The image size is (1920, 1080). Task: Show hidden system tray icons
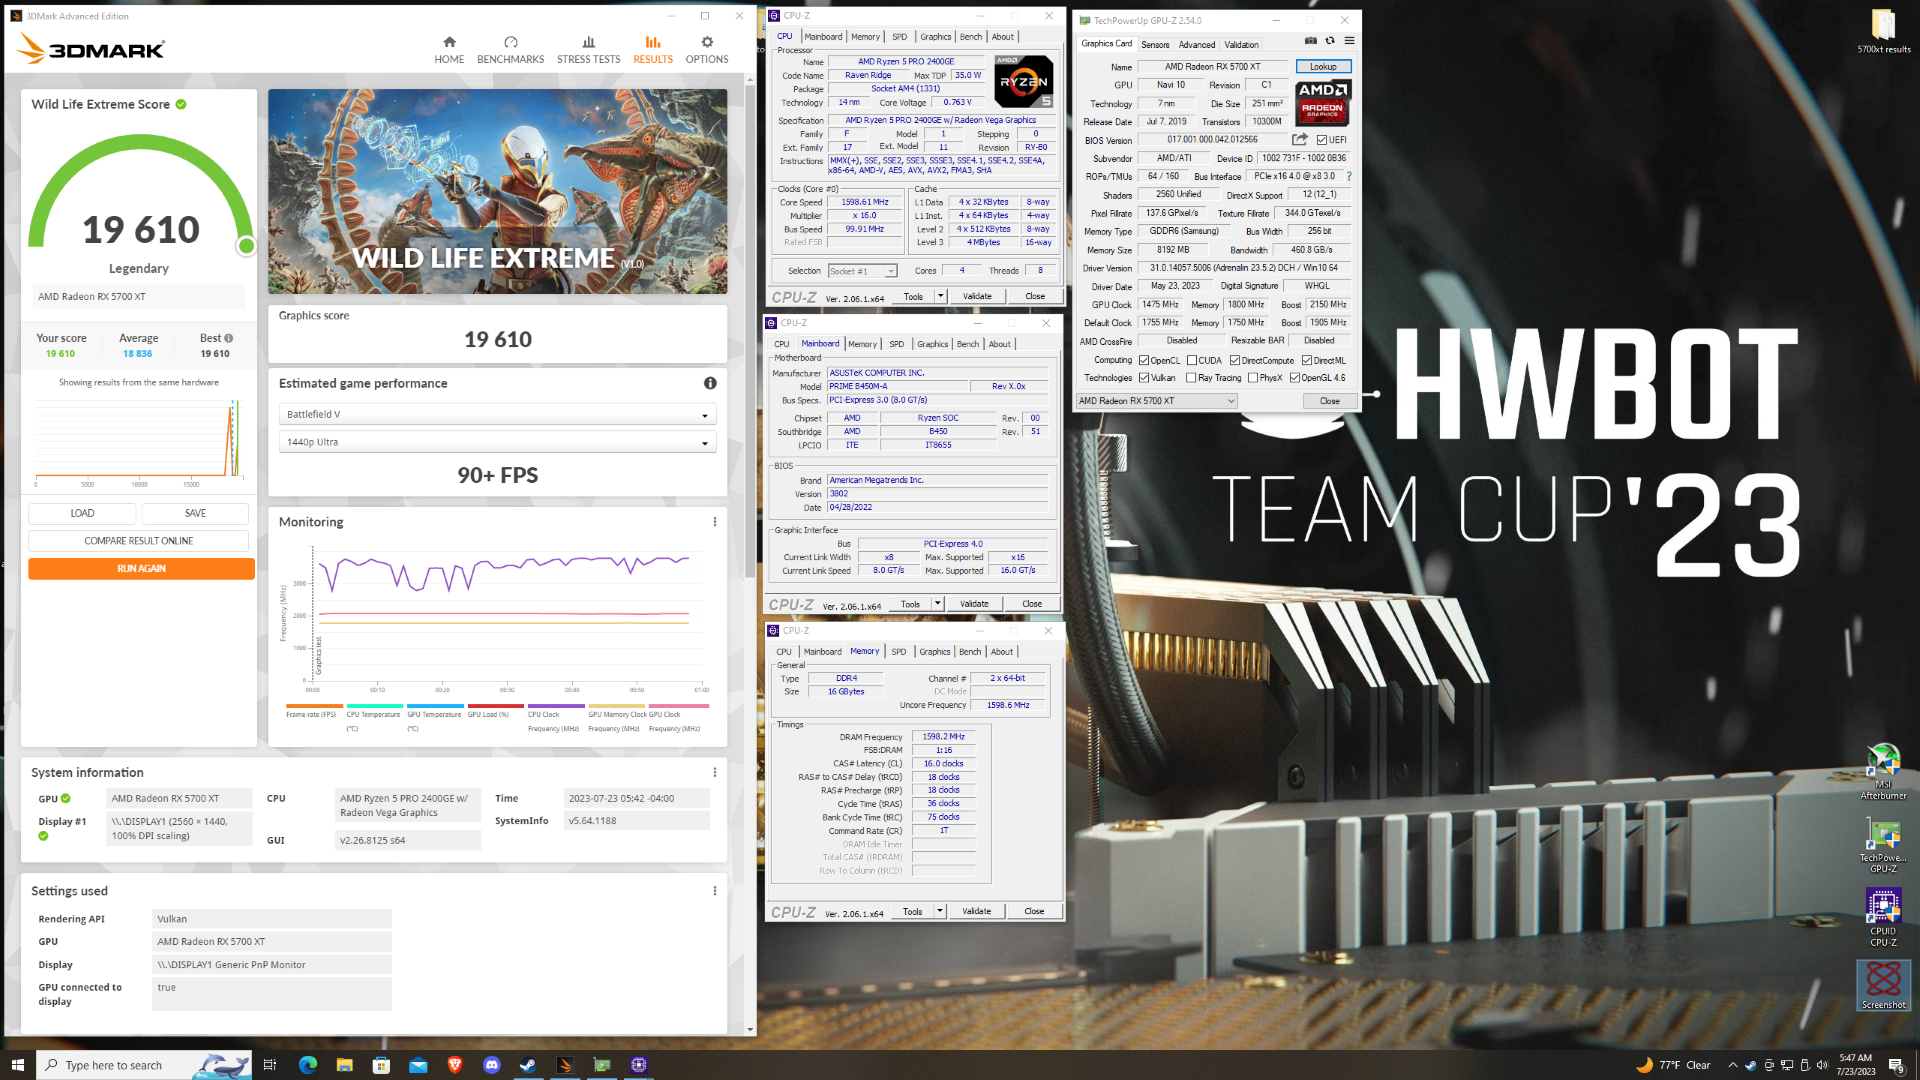pos(1733,1065)
